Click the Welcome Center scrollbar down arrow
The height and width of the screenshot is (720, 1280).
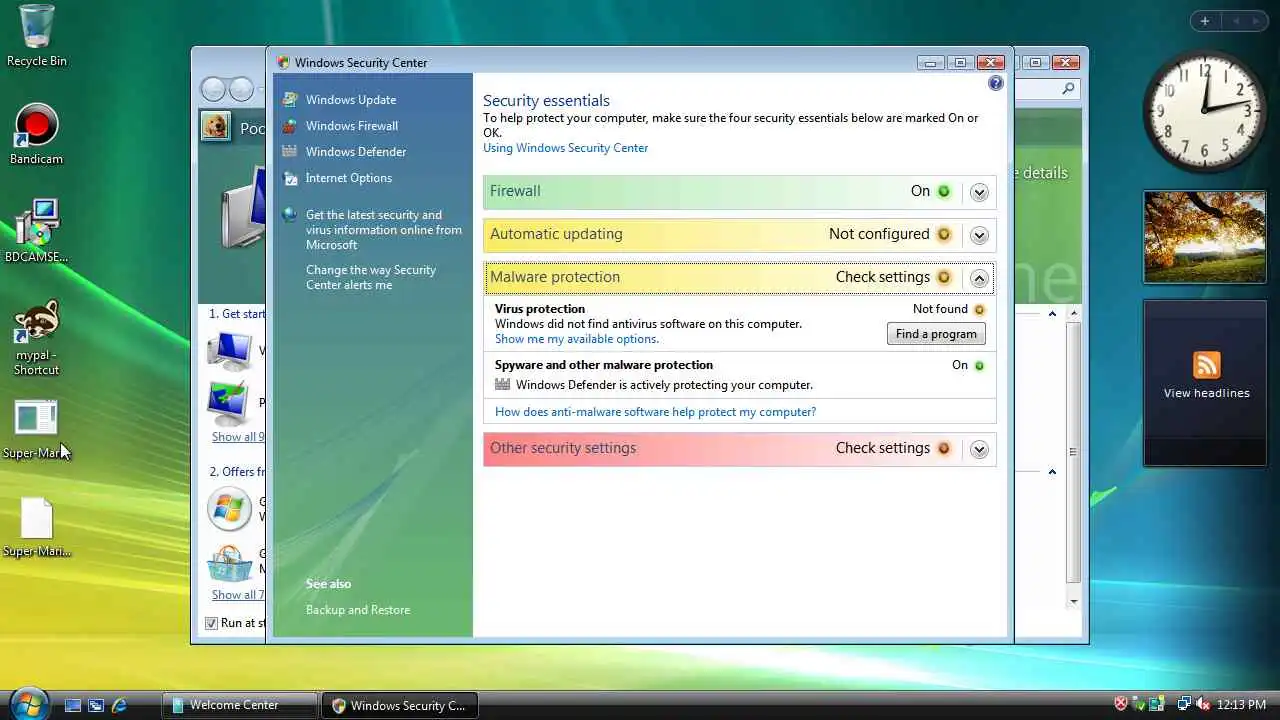pyautogui.click(x=1074, y=601)
